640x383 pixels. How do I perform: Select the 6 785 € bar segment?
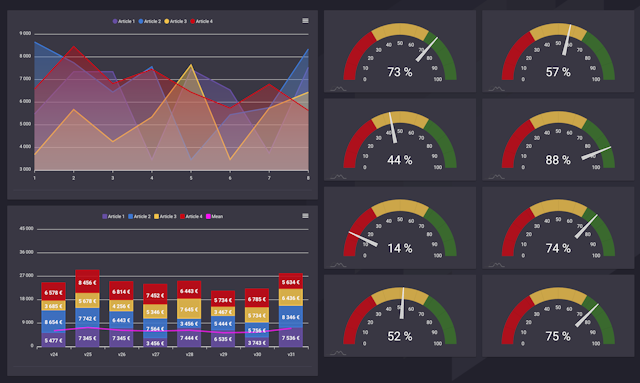(x=257, y=298)
